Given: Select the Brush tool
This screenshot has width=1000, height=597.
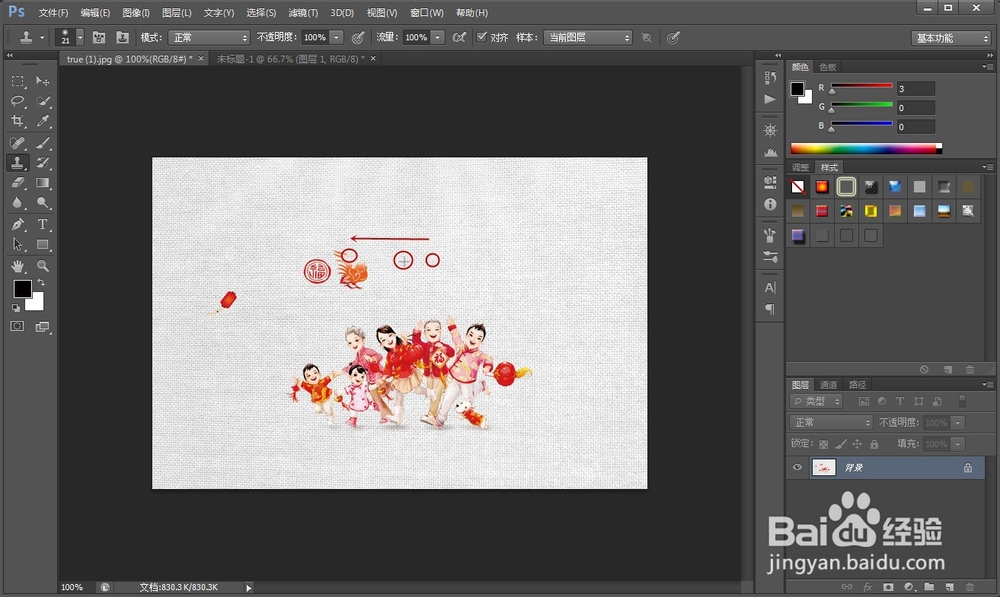Looking at the screenshot, I should (x=43, y=143).
